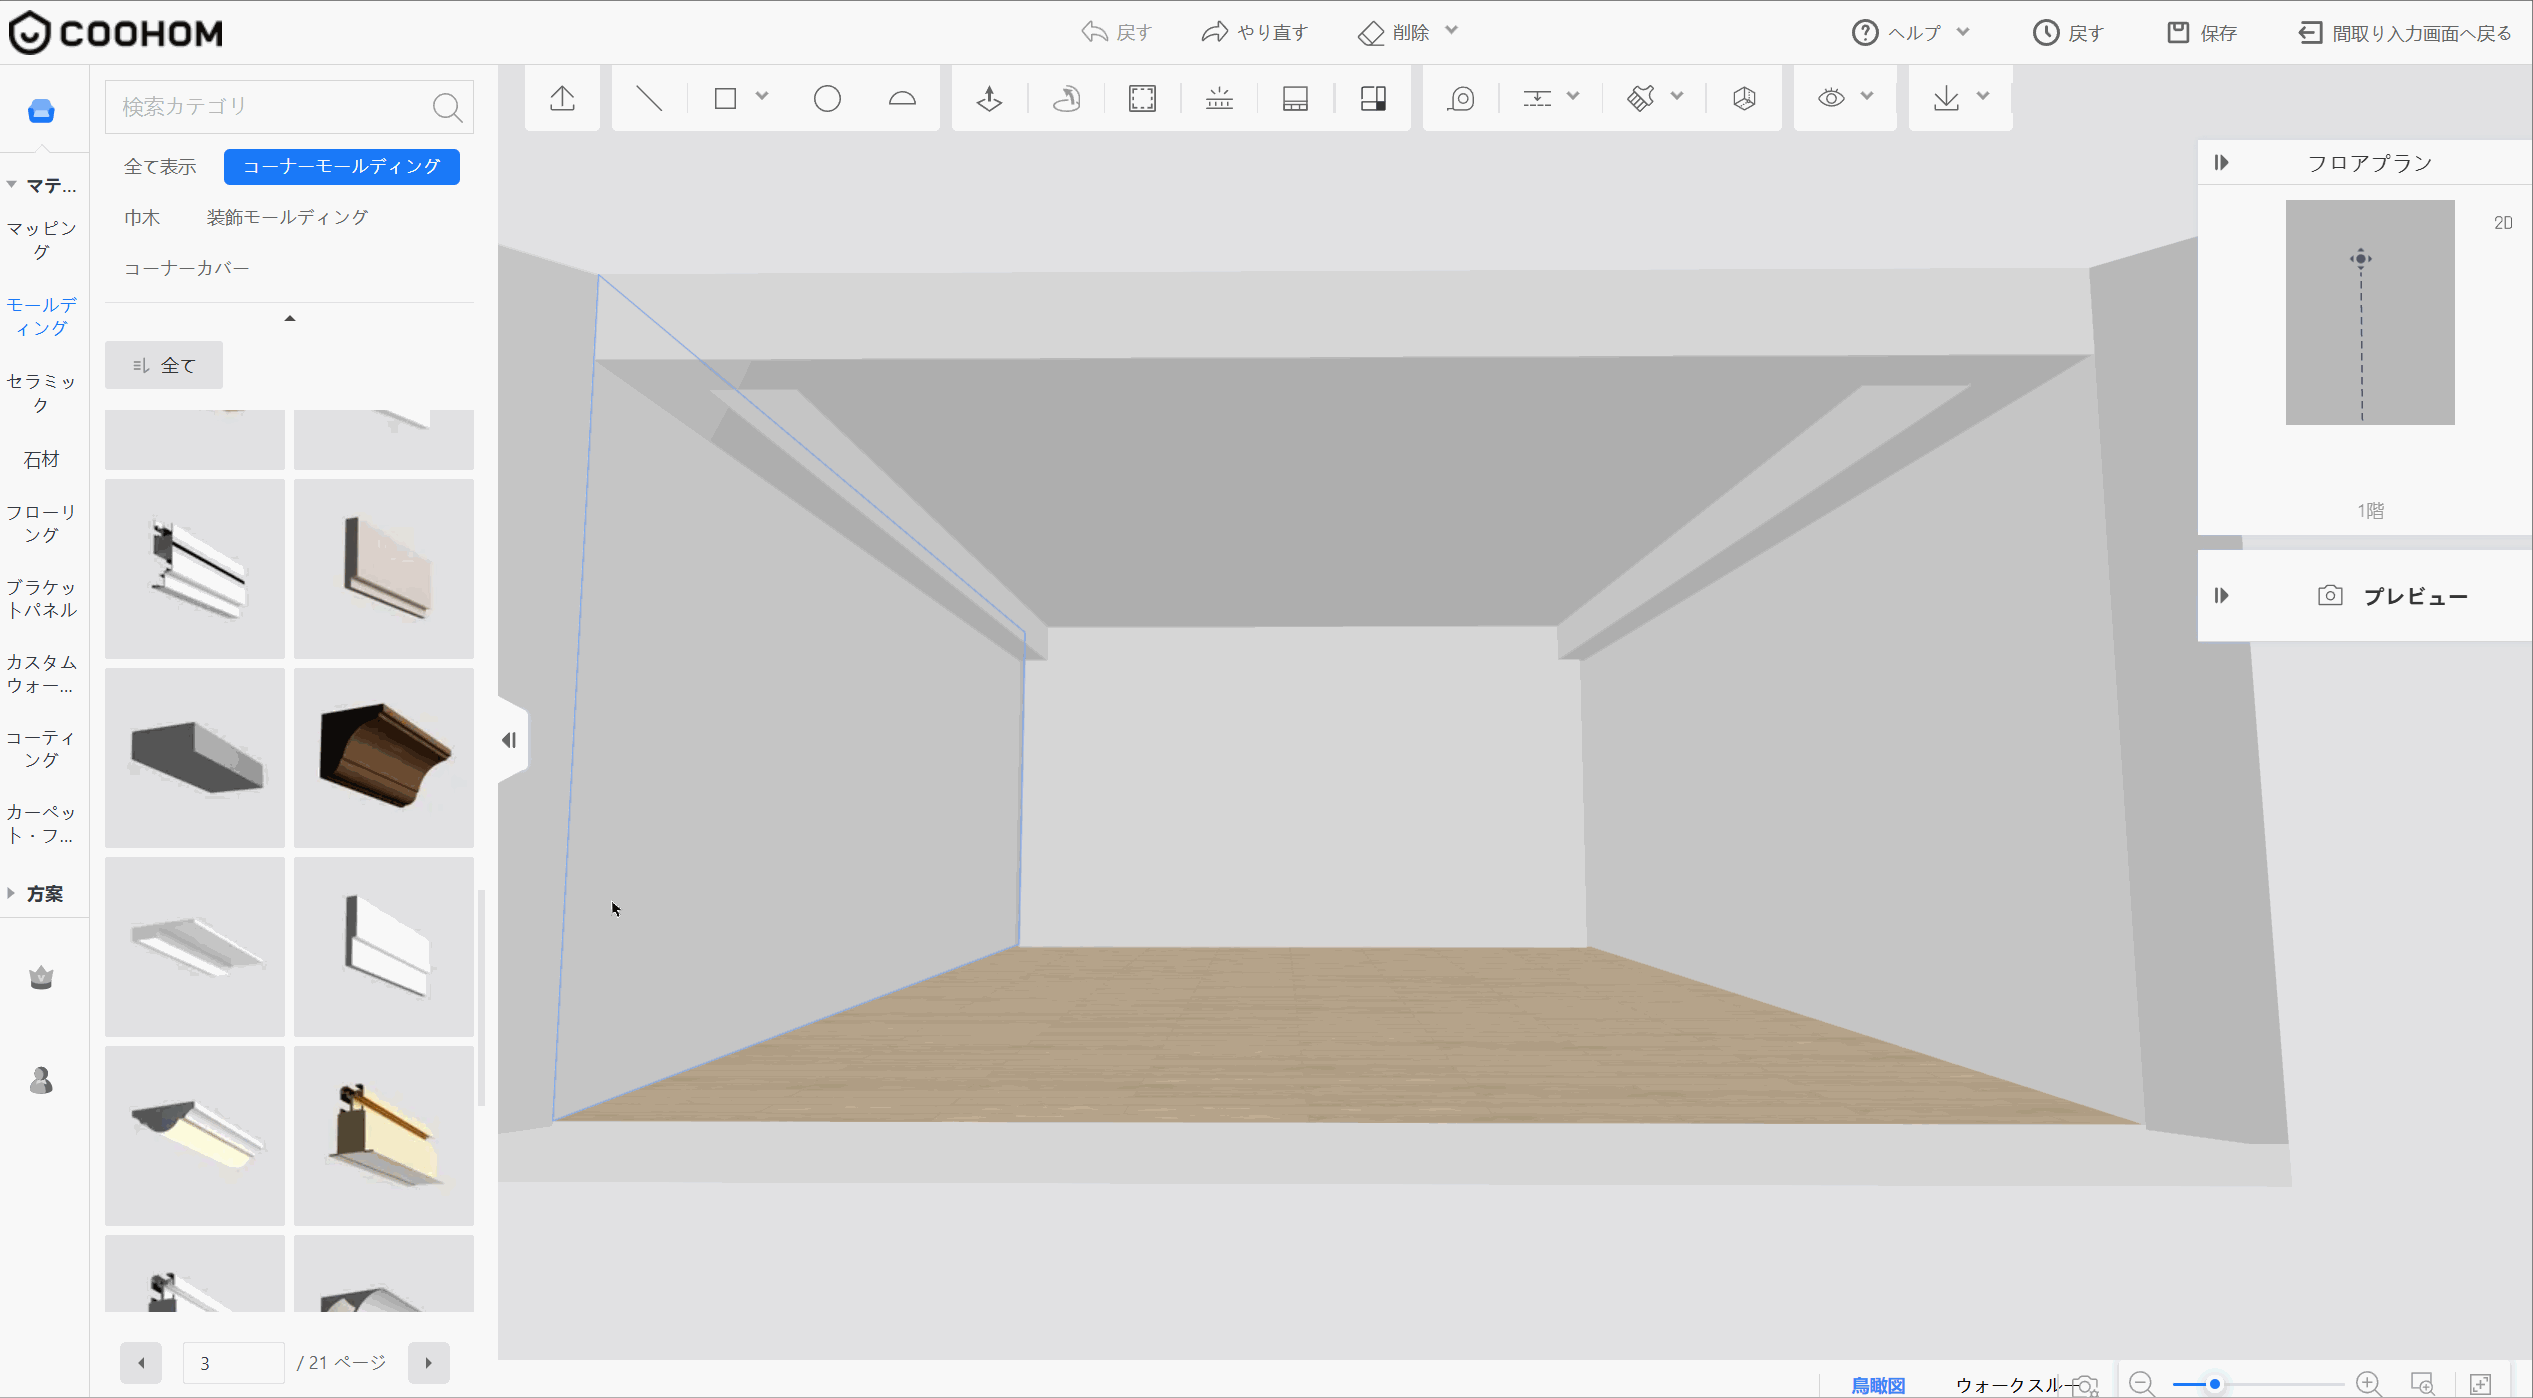The width and height of the screenshot is (2533, 1398).
Task: Click the page number input field
Action: click(x=234, y=1363)
